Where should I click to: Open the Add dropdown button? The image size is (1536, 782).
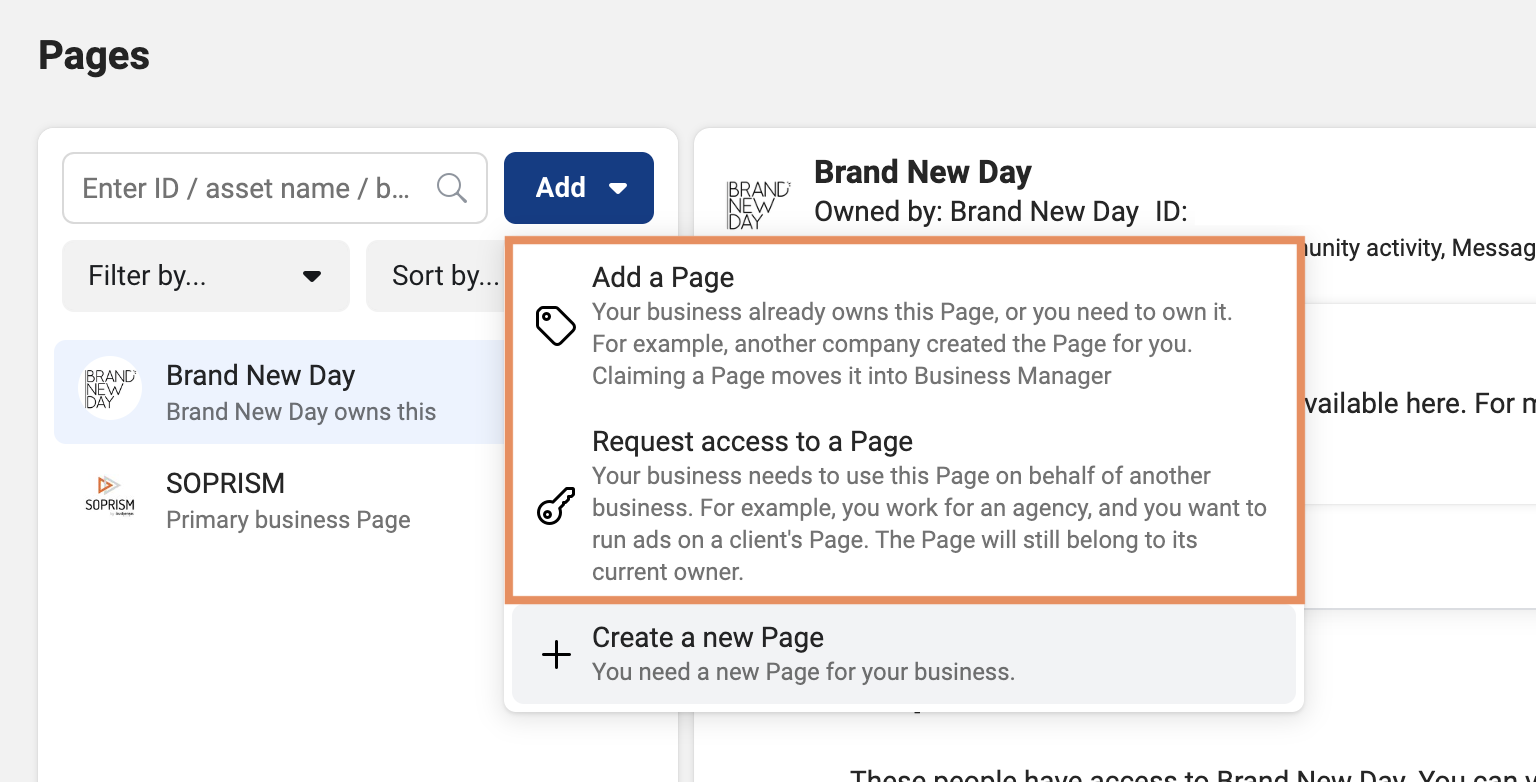579,188
